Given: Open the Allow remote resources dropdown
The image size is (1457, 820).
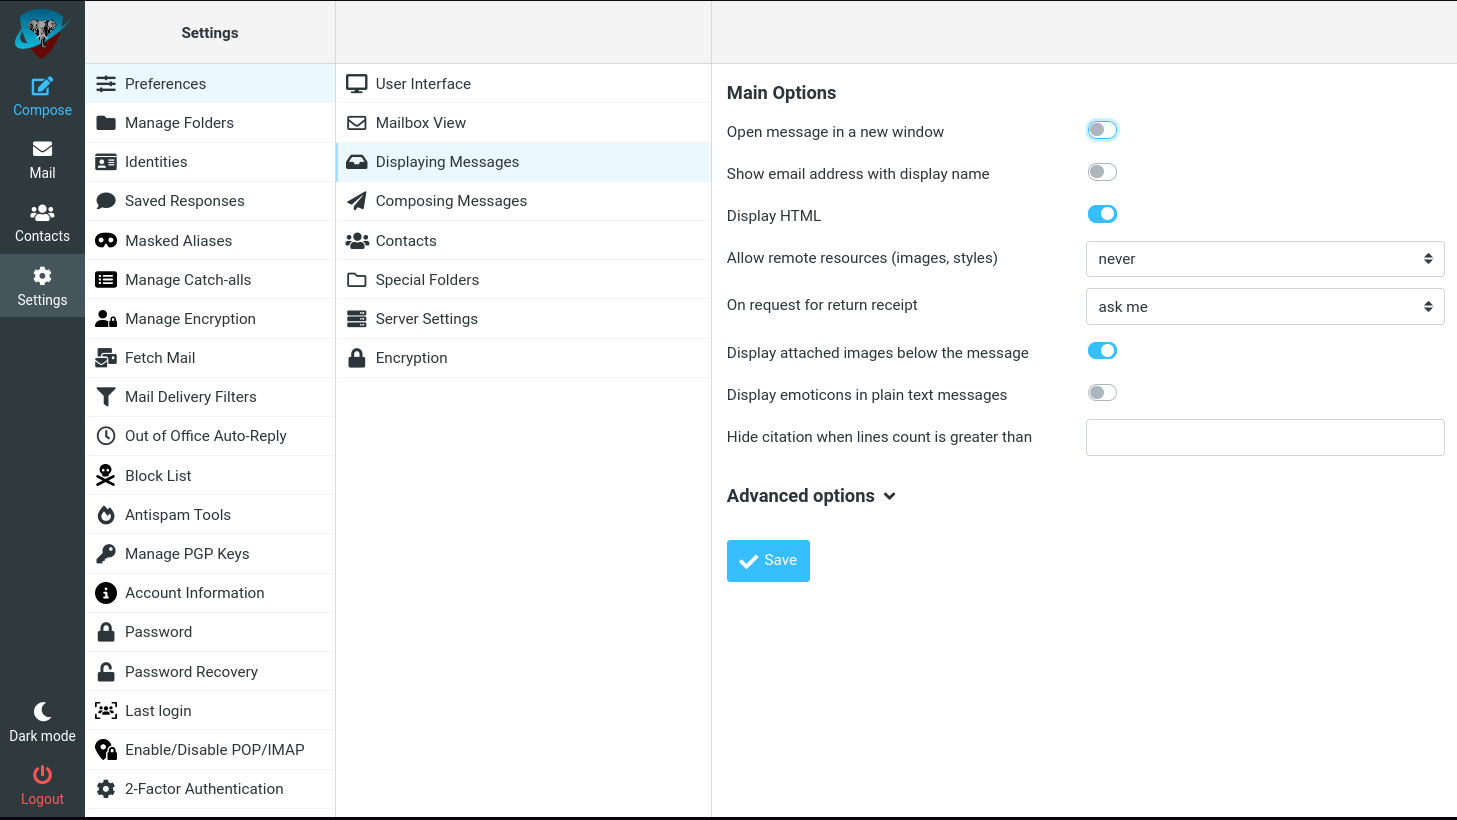Looking at the screenshot, I should [x=1265, y=259].
